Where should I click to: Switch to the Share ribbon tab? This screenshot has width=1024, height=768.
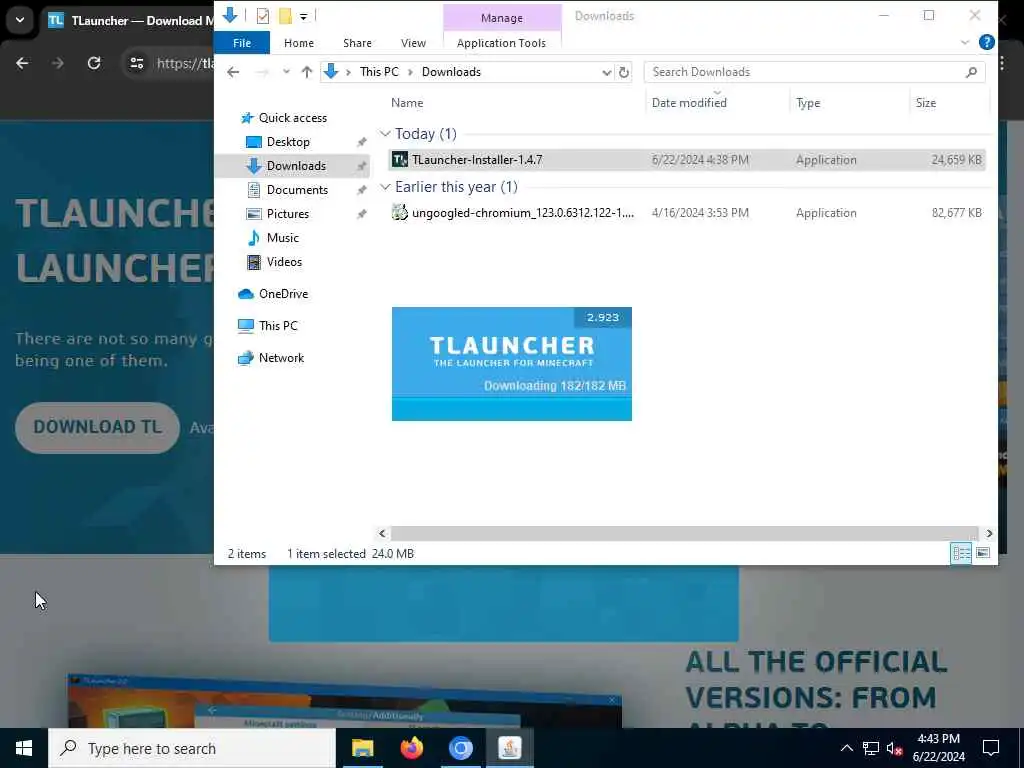tap(357, 43)
